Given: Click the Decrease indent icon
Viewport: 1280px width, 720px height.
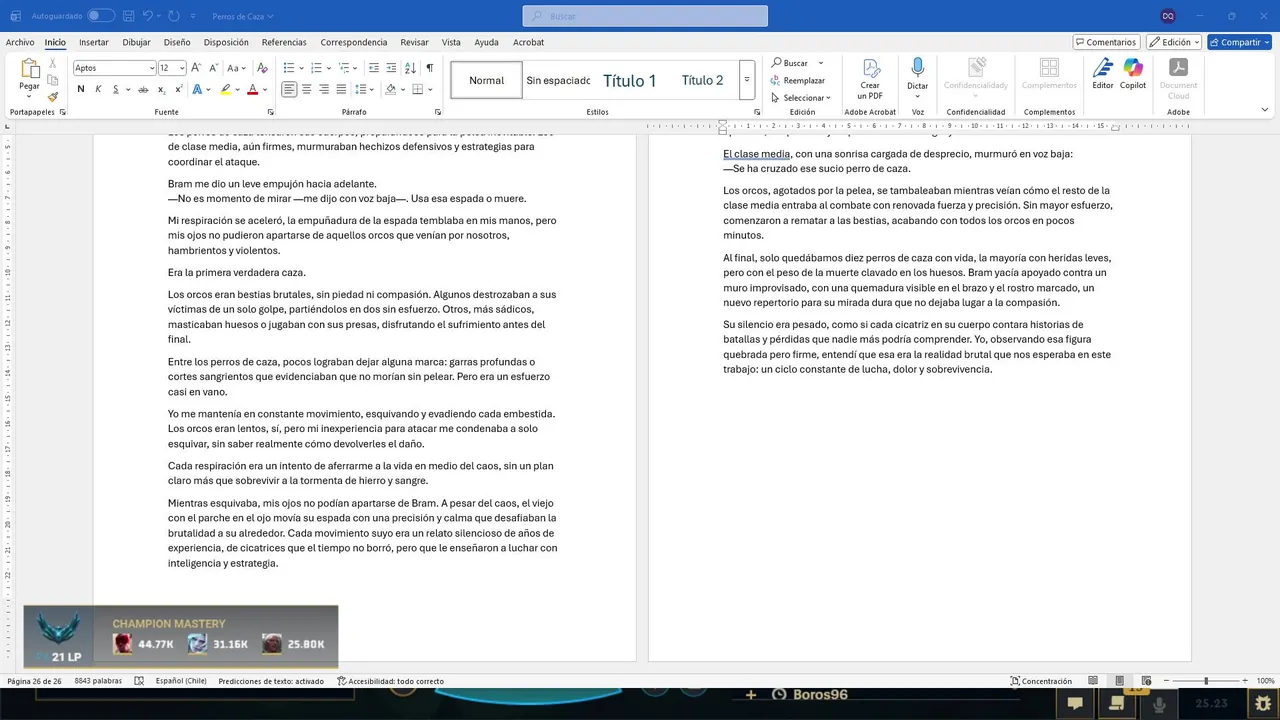Looking at the screenshot, I should click(374, 68).
